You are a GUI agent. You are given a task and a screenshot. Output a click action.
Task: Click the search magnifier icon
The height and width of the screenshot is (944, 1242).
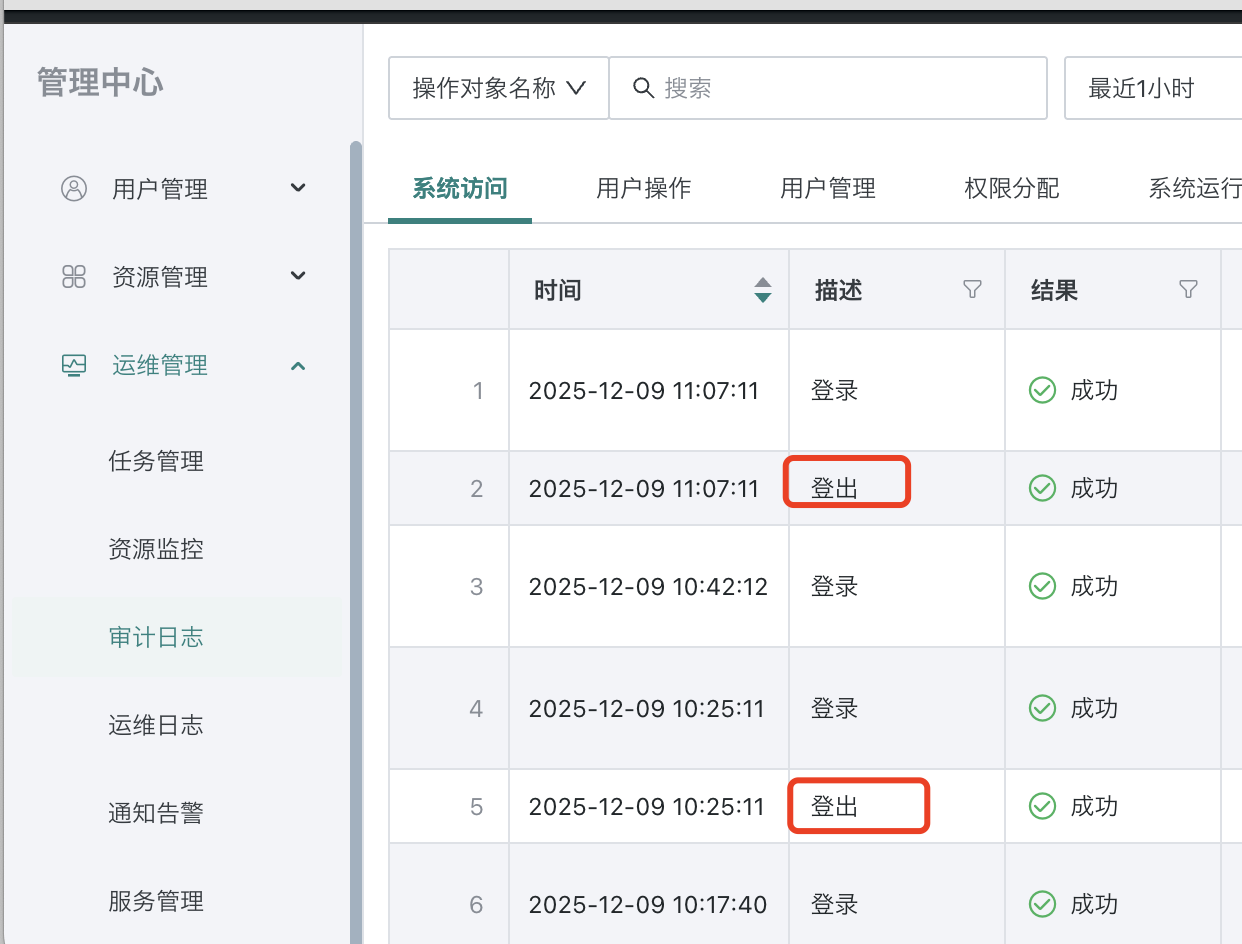pos(644,88)
